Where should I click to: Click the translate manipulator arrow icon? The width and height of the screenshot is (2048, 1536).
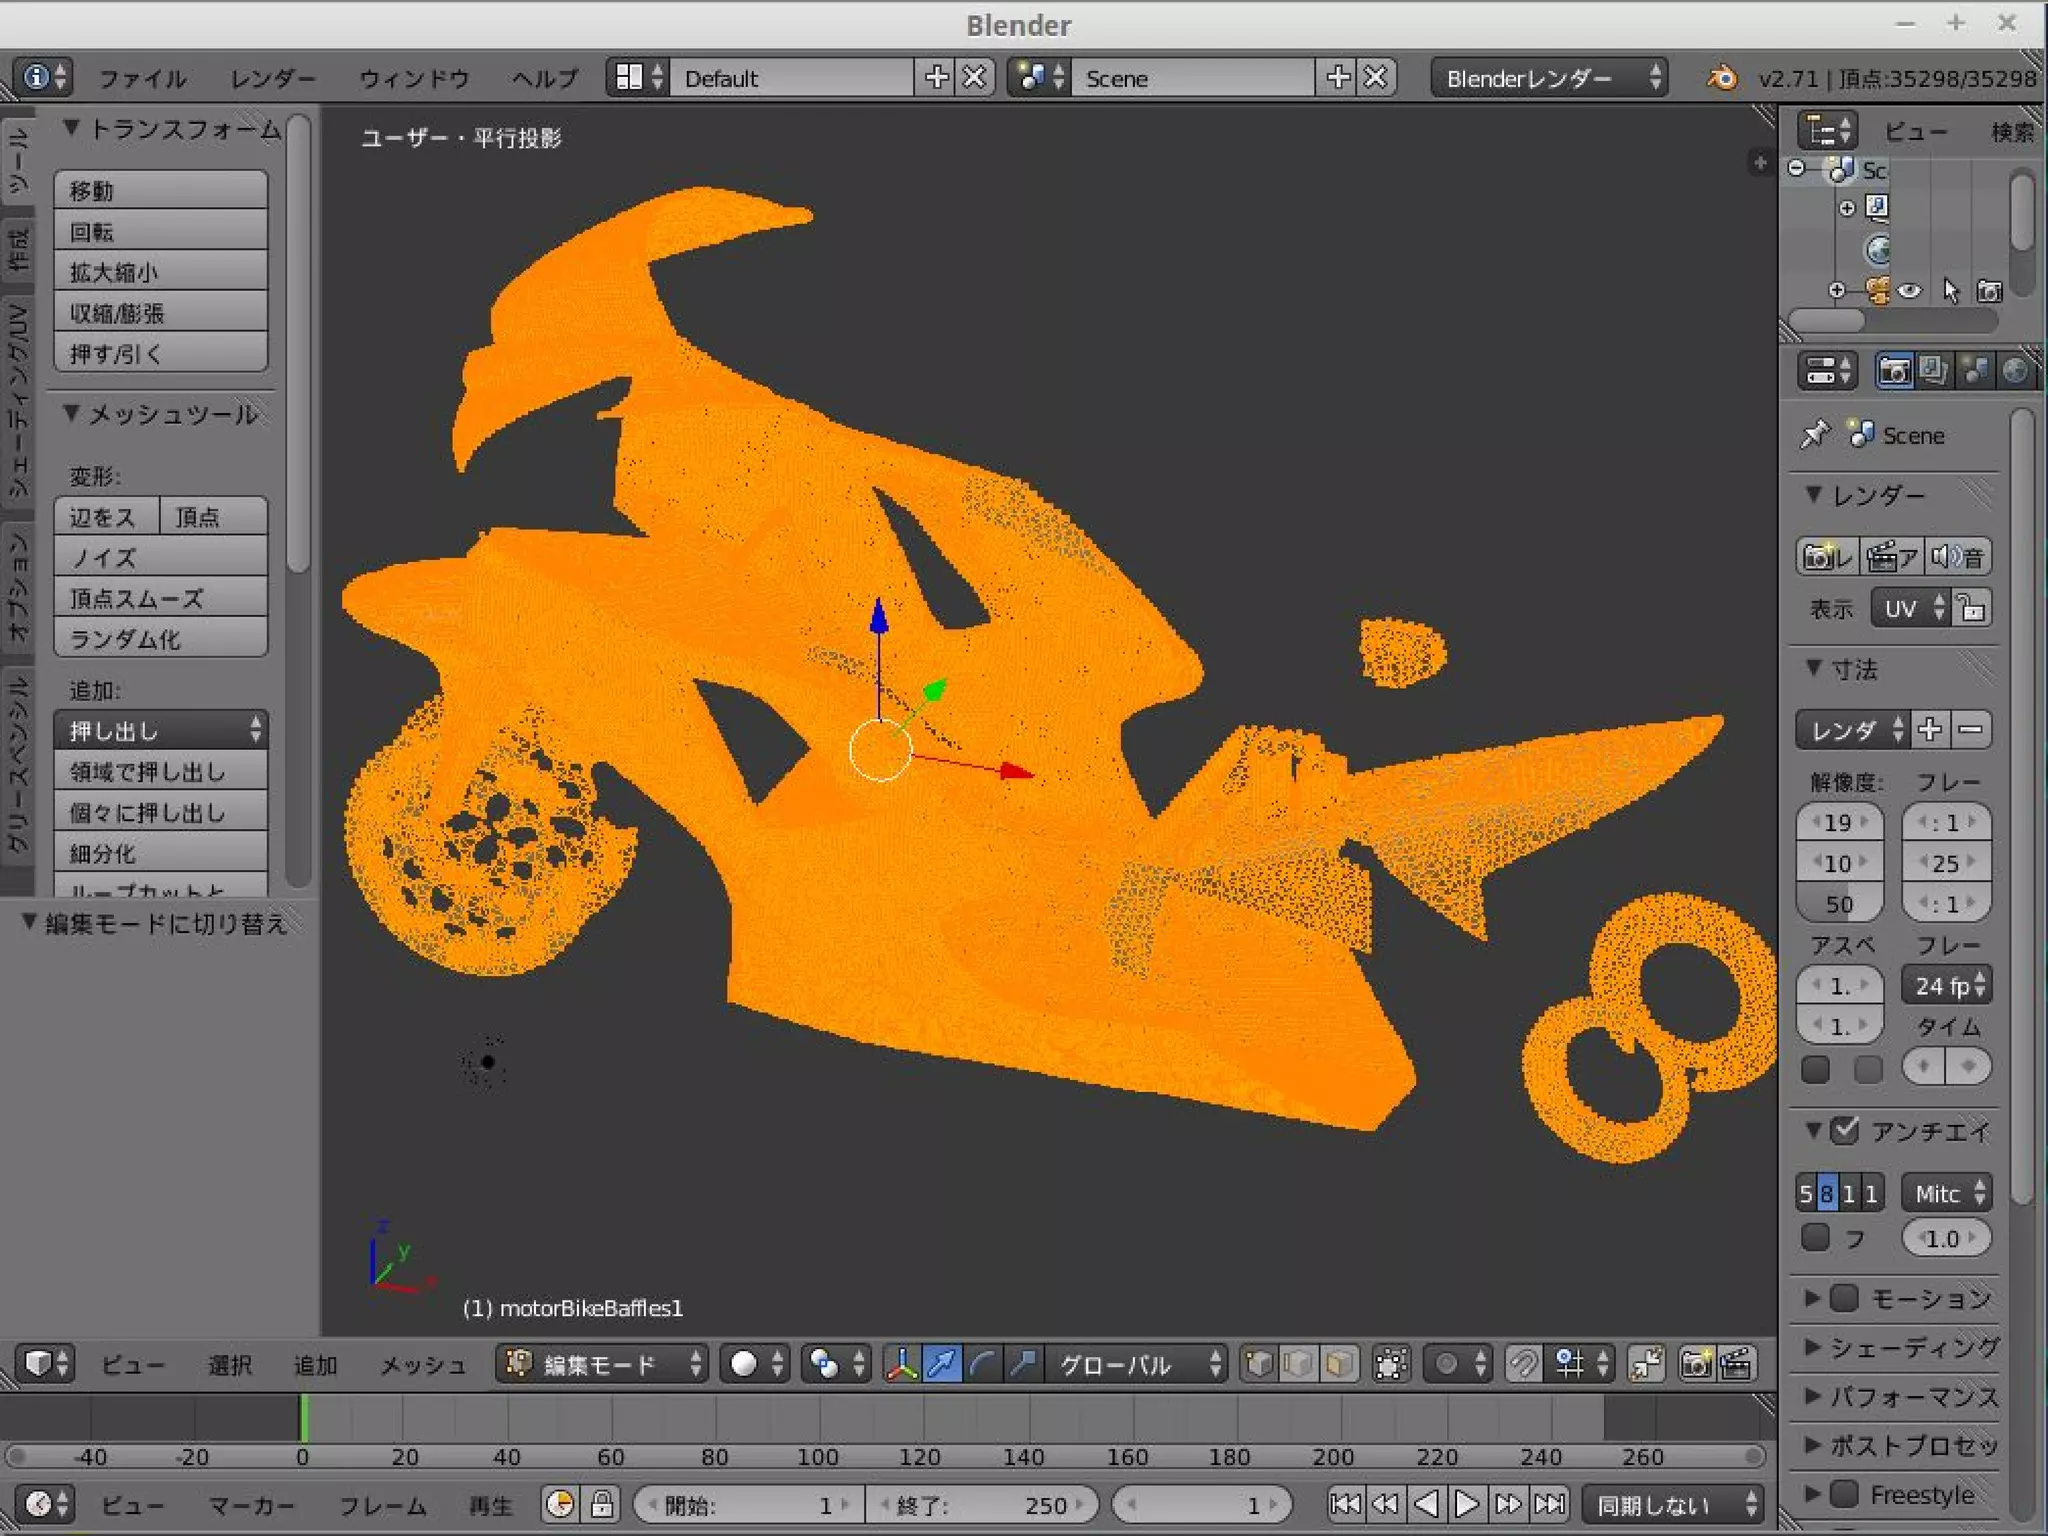click(x=941, y=1364)
